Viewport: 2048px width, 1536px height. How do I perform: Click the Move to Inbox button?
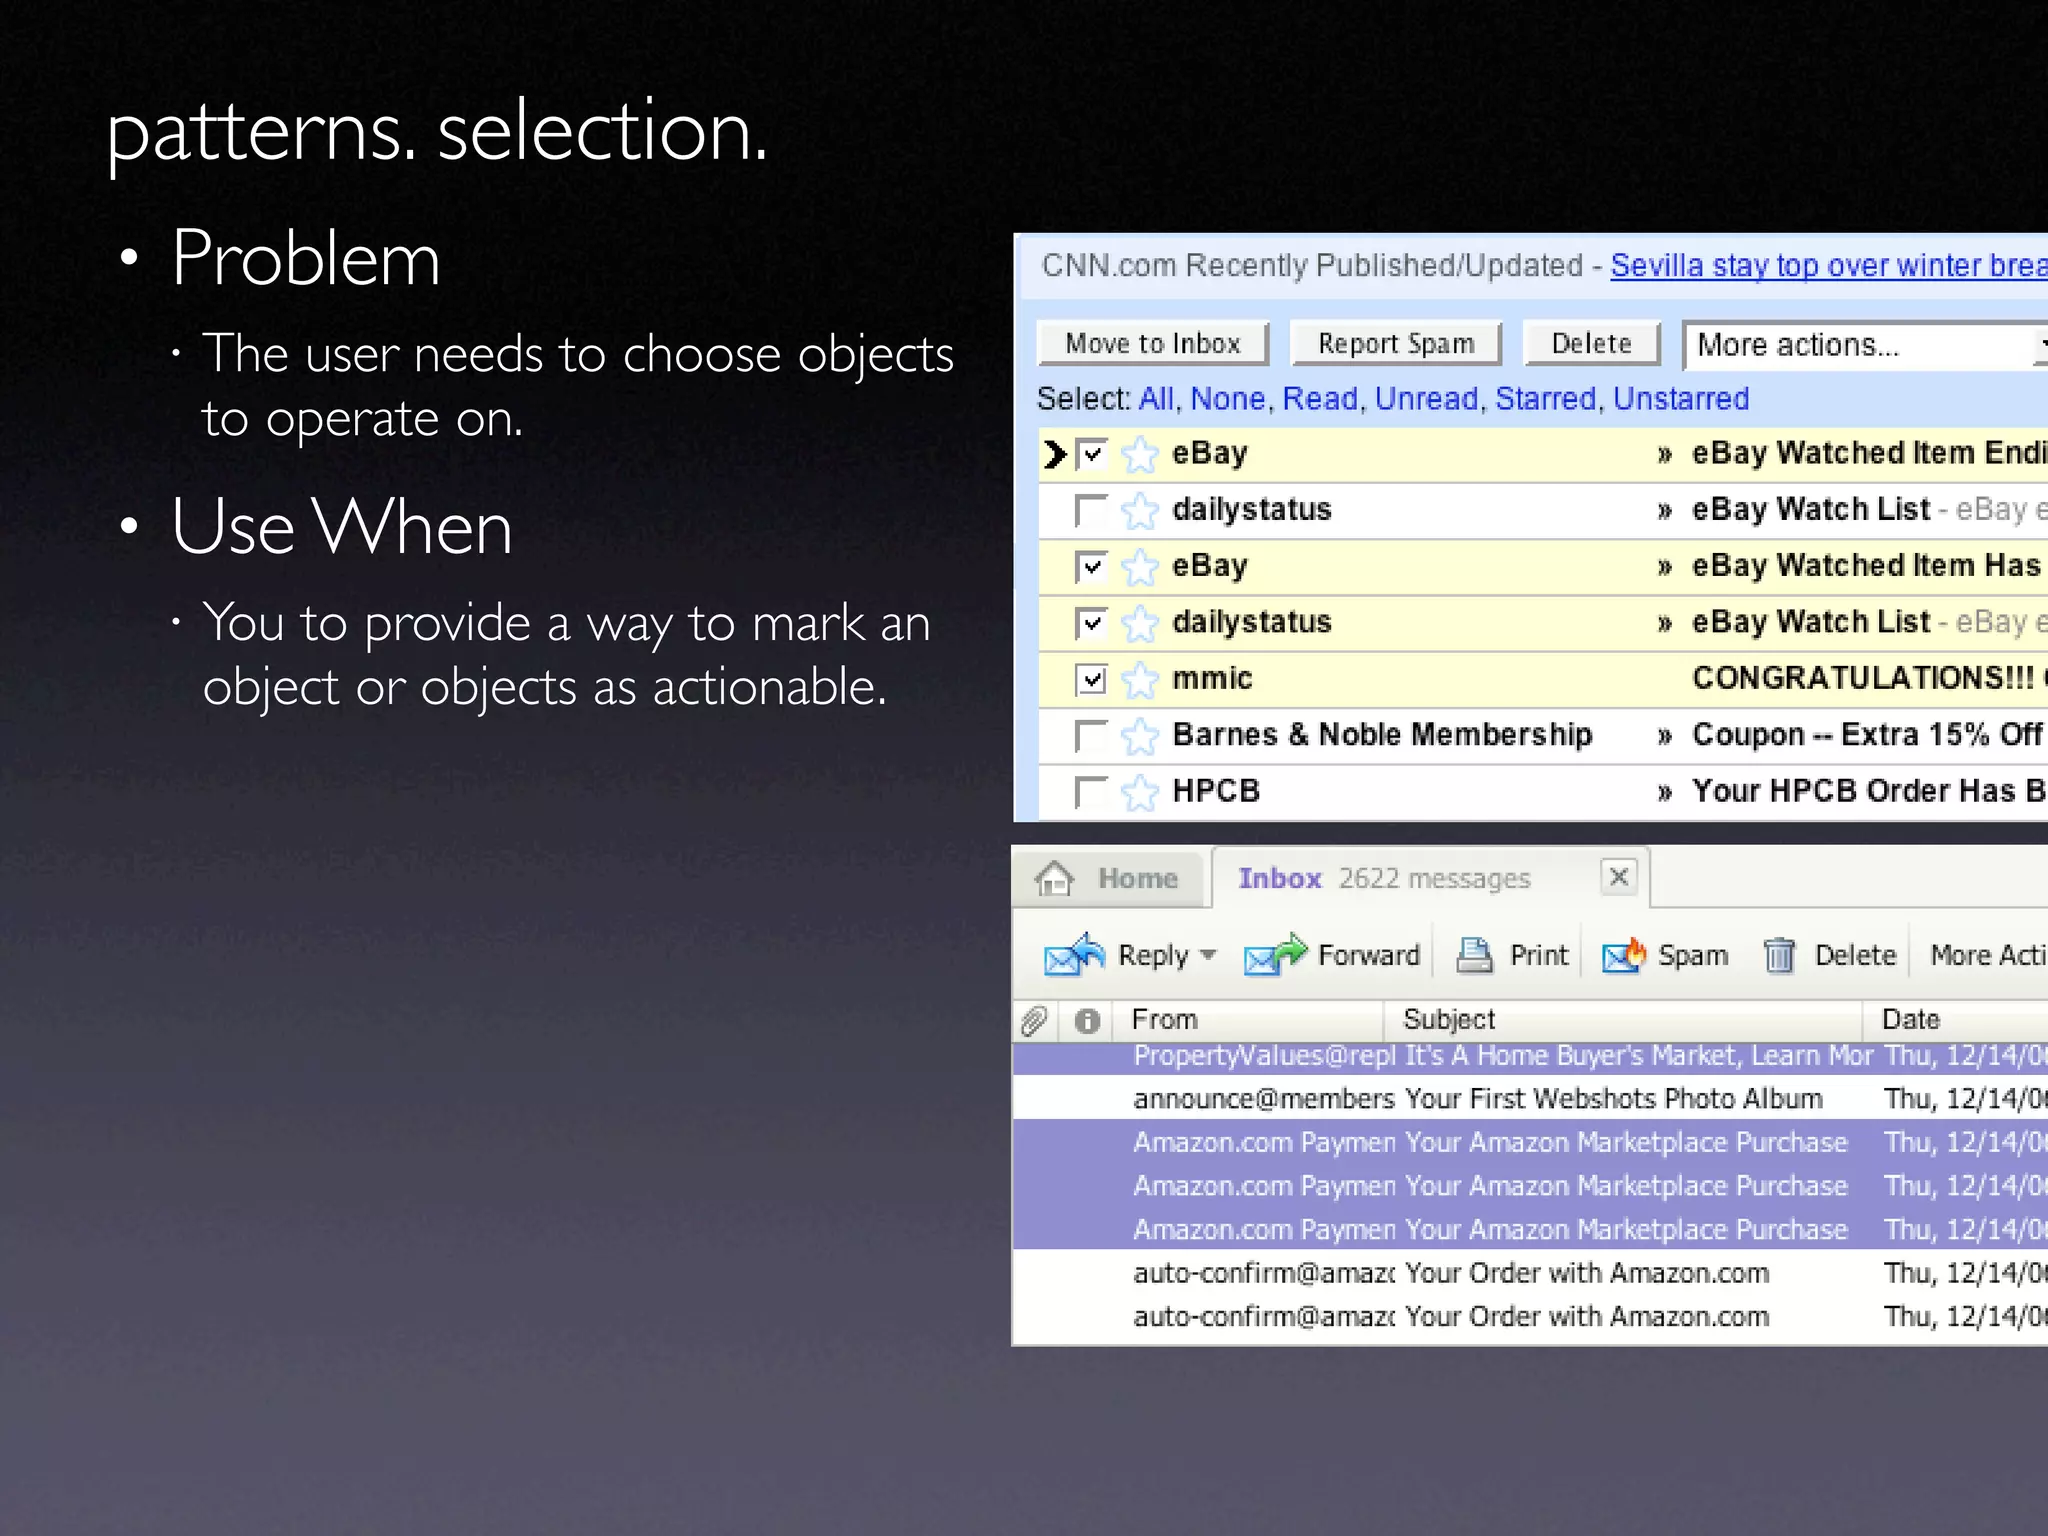pos(1153,343)
